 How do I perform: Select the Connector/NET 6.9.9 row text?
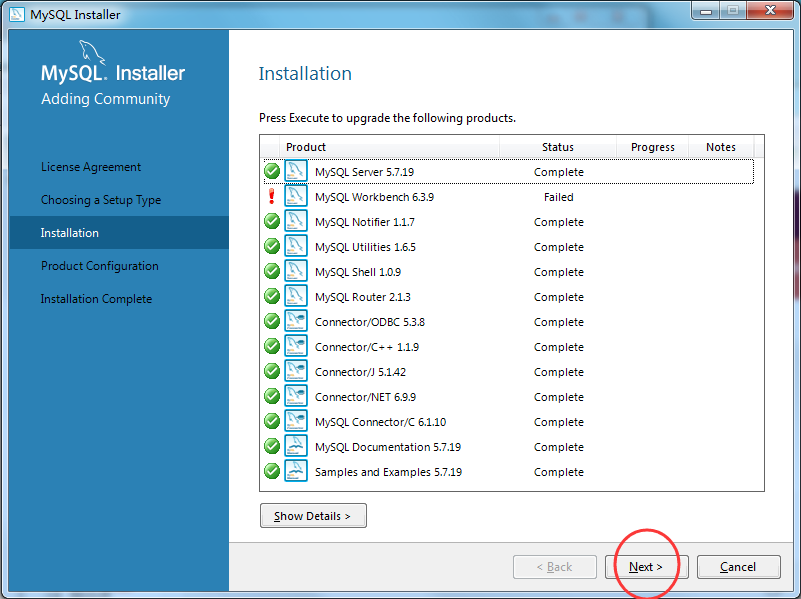tap(365, 397)
